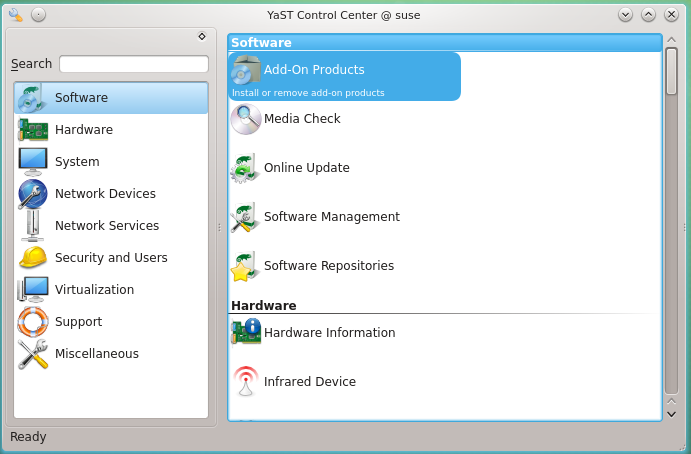Select the Support label
The image size is (691, 454).
click(78, 322)
